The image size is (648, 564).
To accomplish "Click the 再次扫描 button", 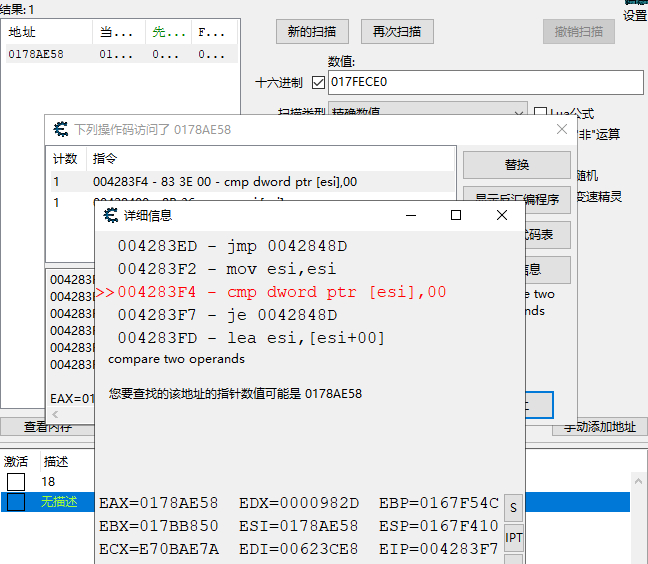I will pos(397,31).
